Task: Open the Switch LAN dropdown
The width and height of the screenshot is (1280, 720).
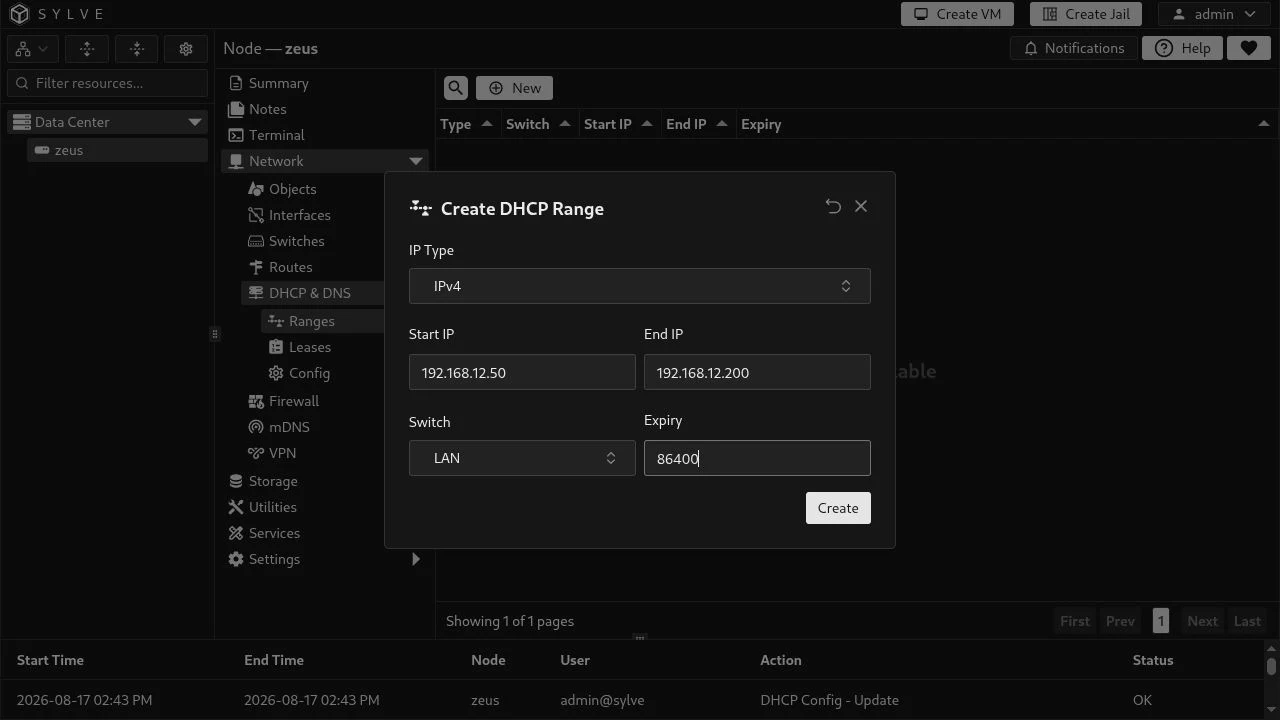Action: tap(522, 458)
